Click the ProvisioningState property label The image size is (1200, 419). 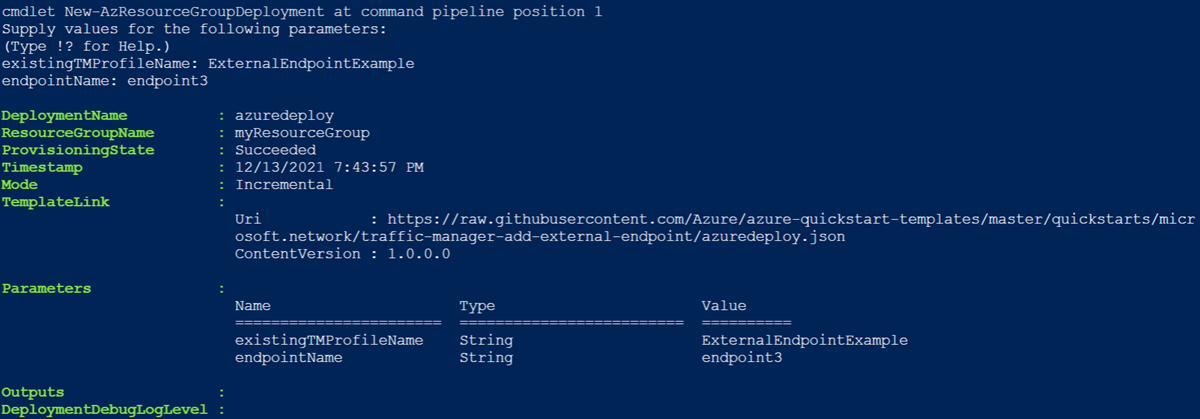pyautogui.click(x=78, y=150)
